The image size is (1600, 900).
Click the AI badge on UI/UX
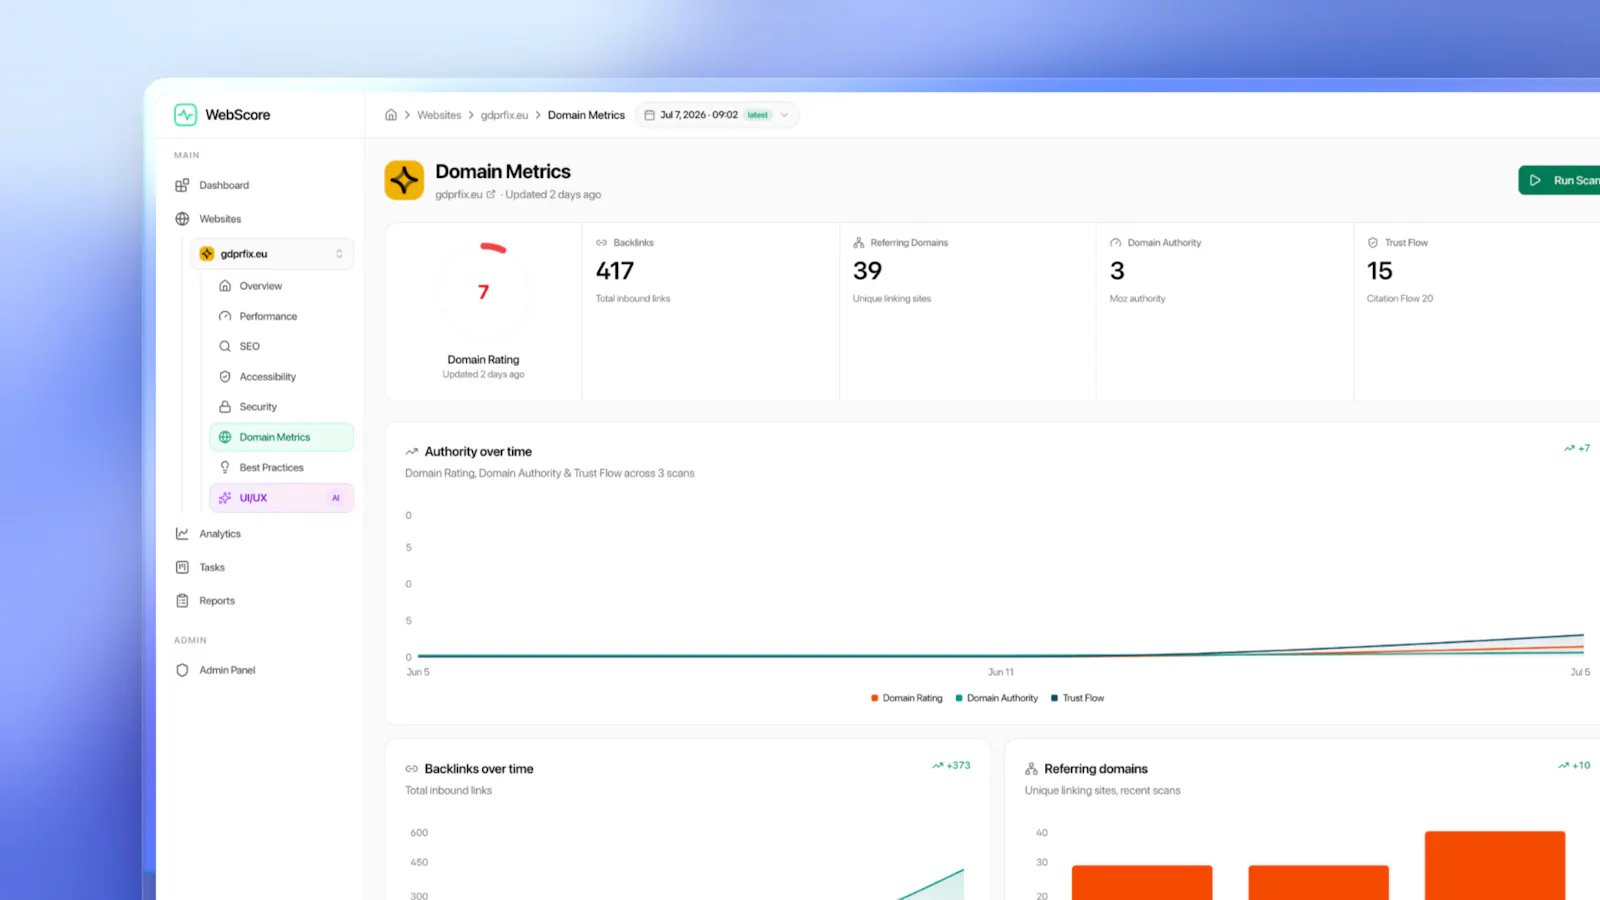pyautogui.click(x=336, y=498)
